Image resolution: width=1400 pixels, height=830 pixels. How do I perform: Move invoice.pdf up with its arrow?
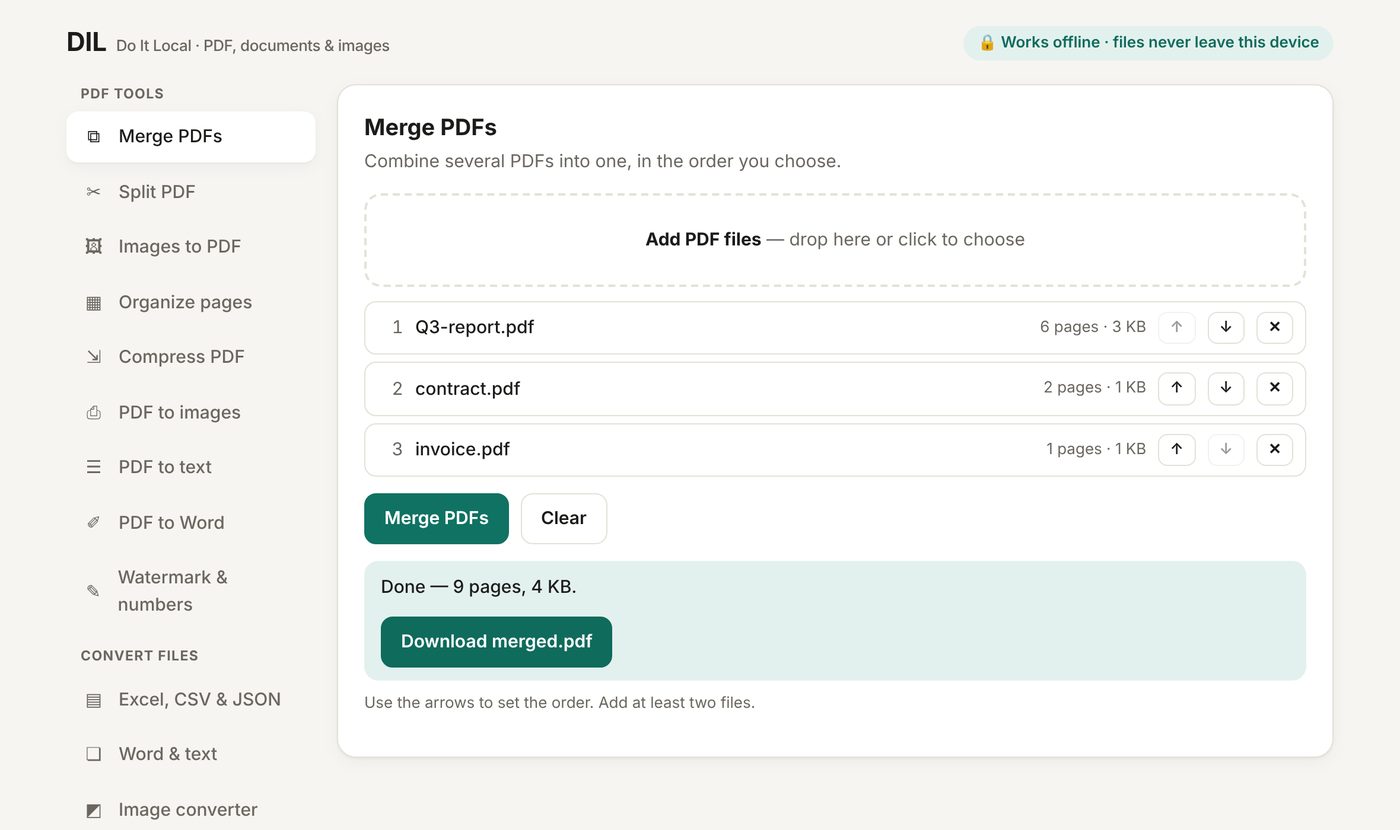click(x=1177, y=449)
